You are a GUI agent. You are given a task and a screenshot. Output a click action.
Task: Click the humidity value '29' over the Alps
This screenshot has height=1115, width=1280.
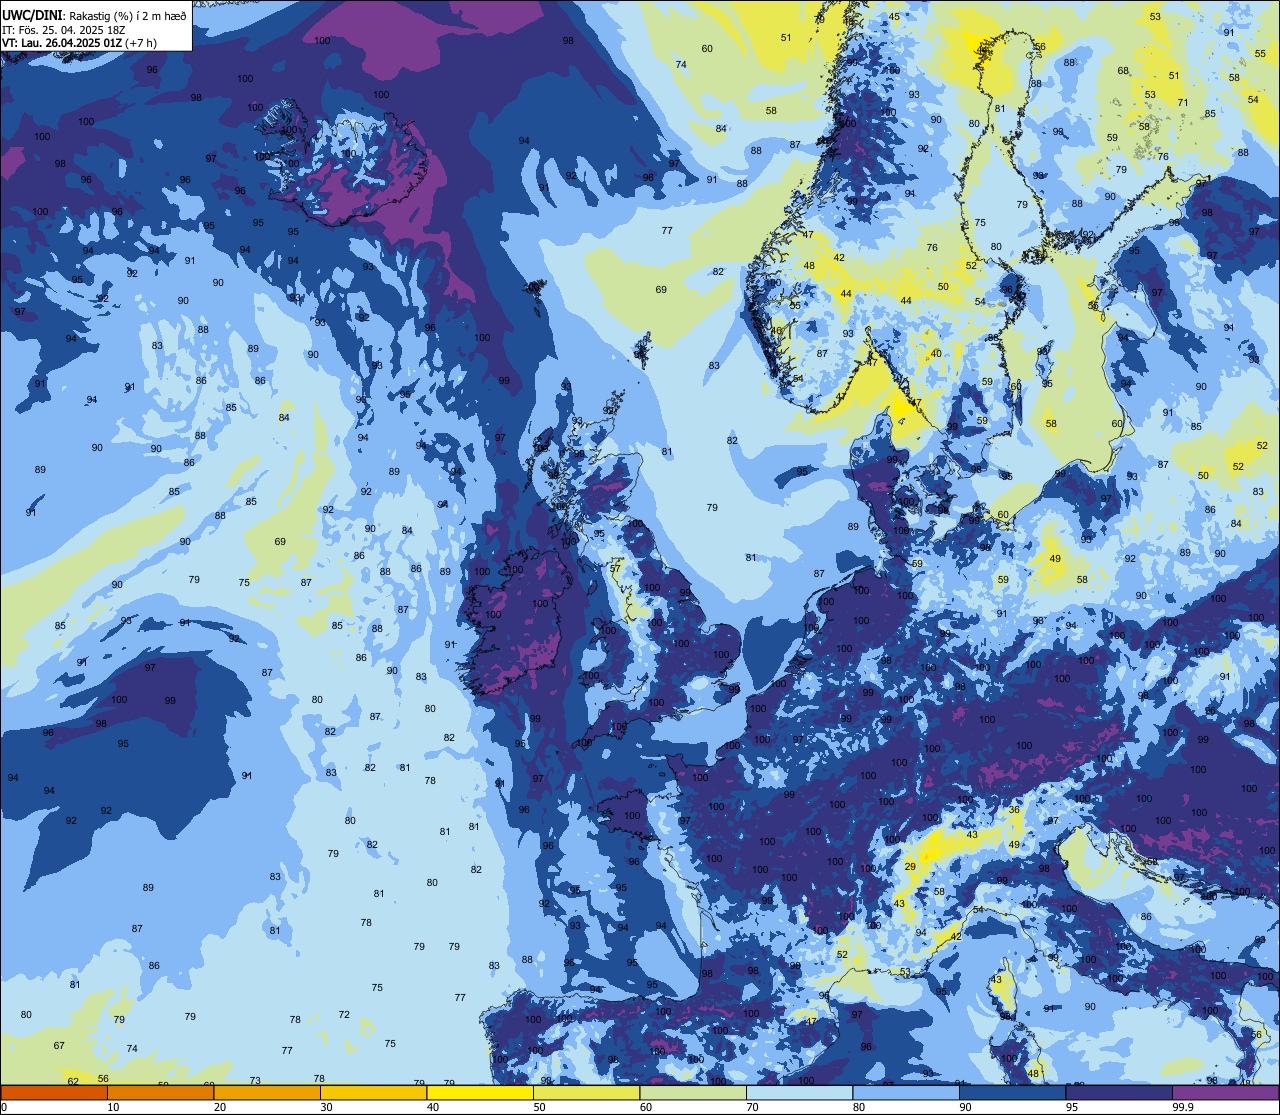[910, 867]
